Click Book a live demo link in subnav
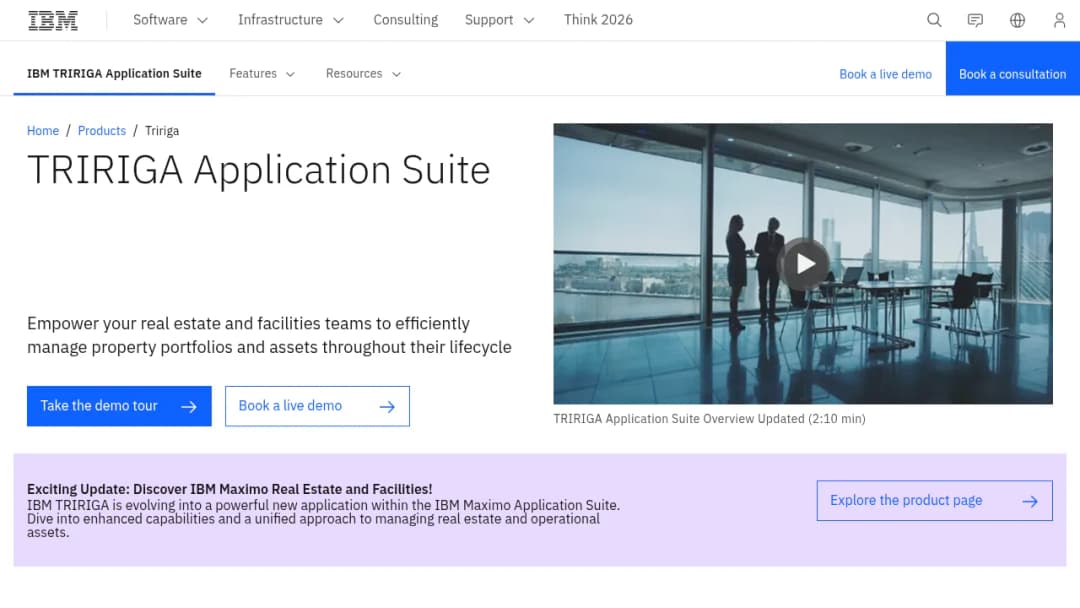 click(x=885, y=74)
